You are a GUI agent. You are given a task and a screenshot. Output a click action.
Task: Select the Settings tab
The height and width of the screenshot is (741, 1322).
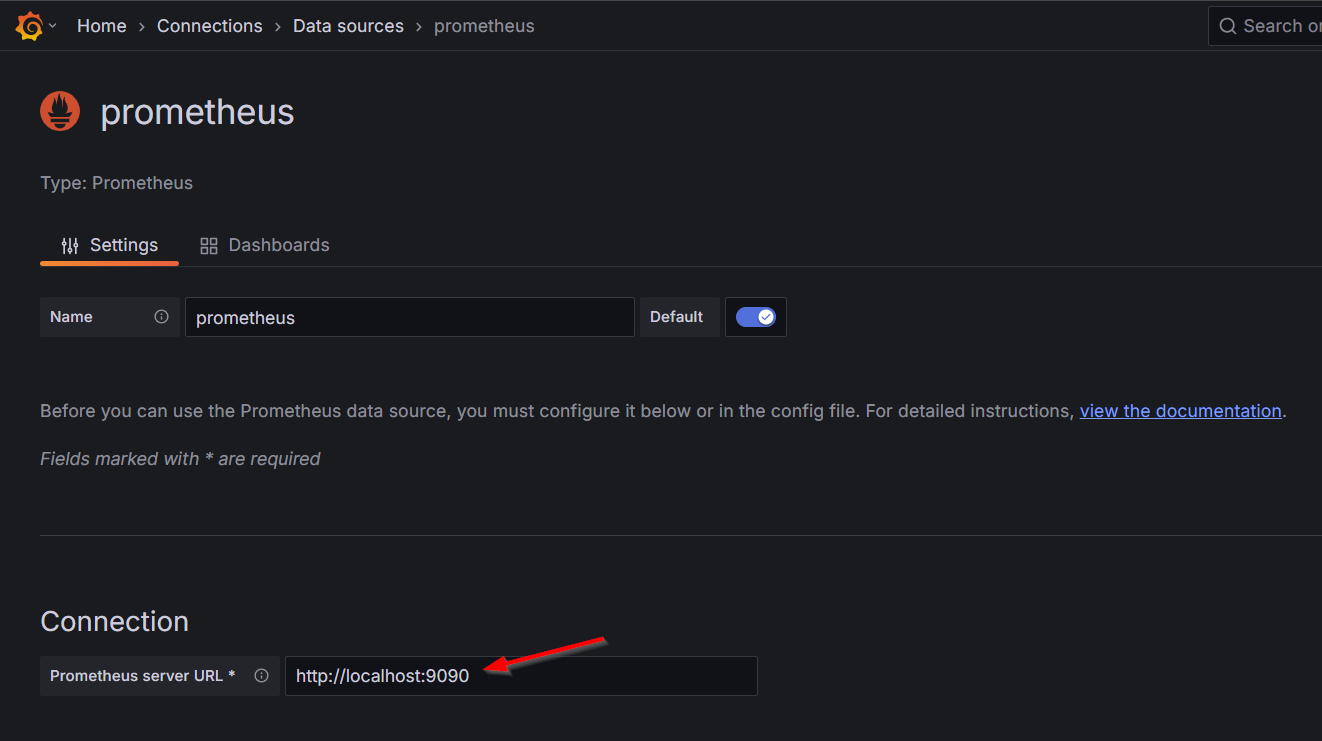point(124,244)
